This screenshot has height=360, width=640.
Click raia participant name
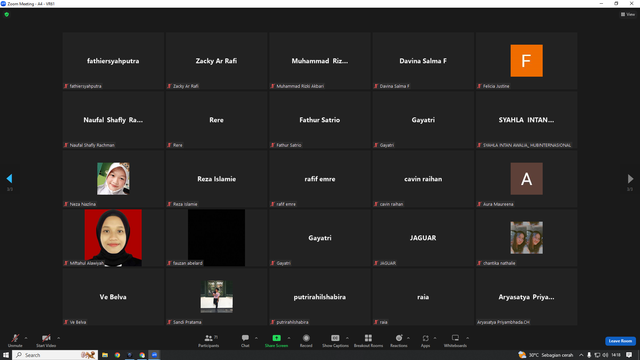tap(423, 297)
